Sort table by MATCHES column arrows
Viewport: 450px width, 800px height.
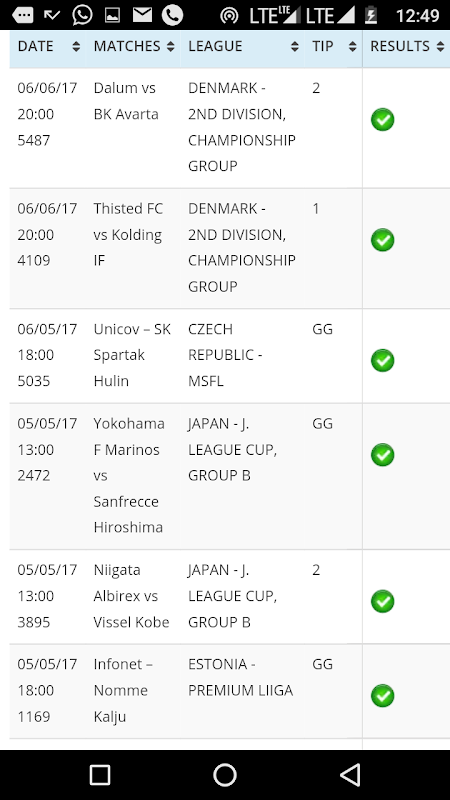pos(170,46)
